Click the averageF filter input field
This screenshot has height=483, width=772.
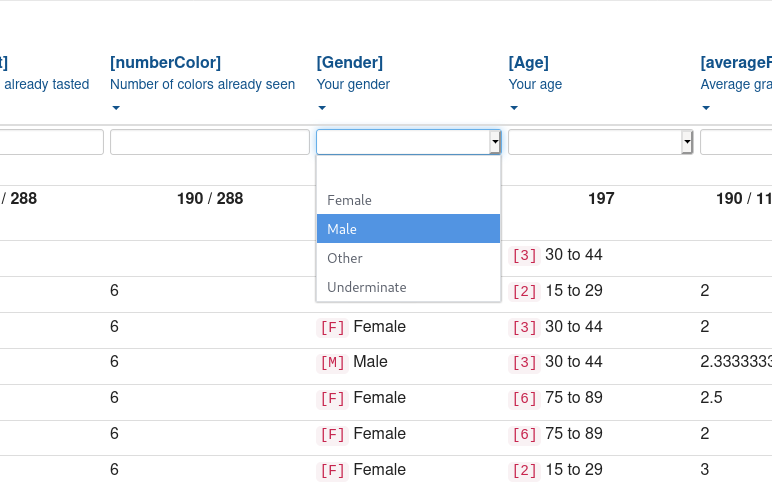736,143
